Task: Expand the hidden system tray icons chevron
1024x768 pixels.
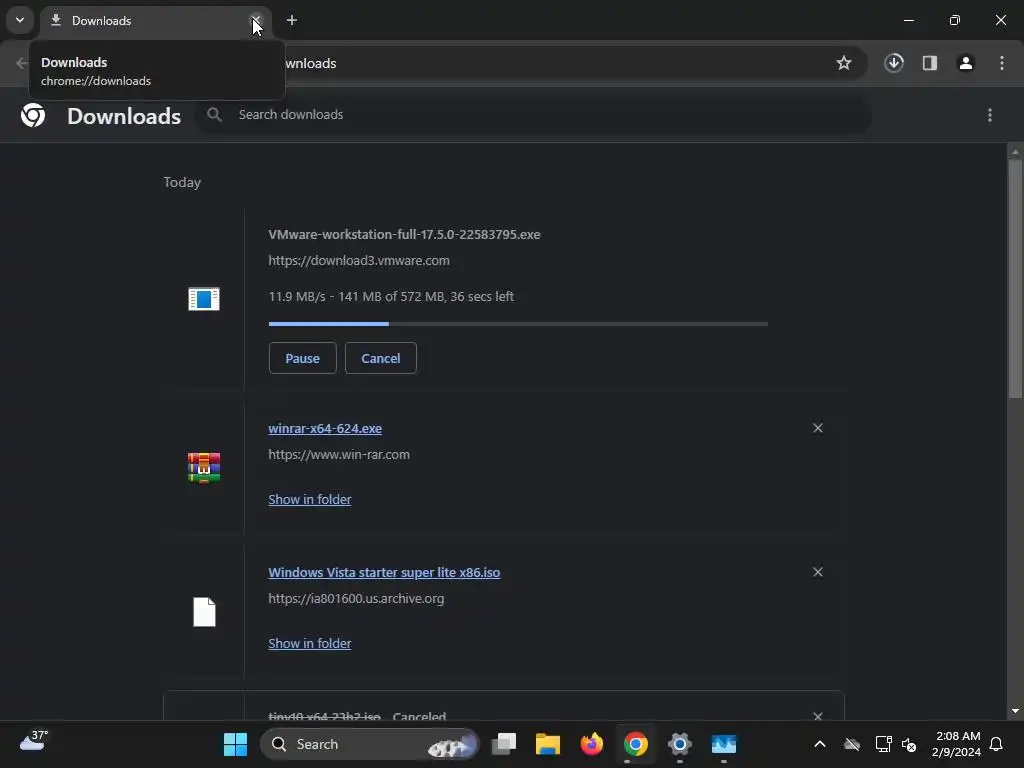Action: tap(820, 744)
